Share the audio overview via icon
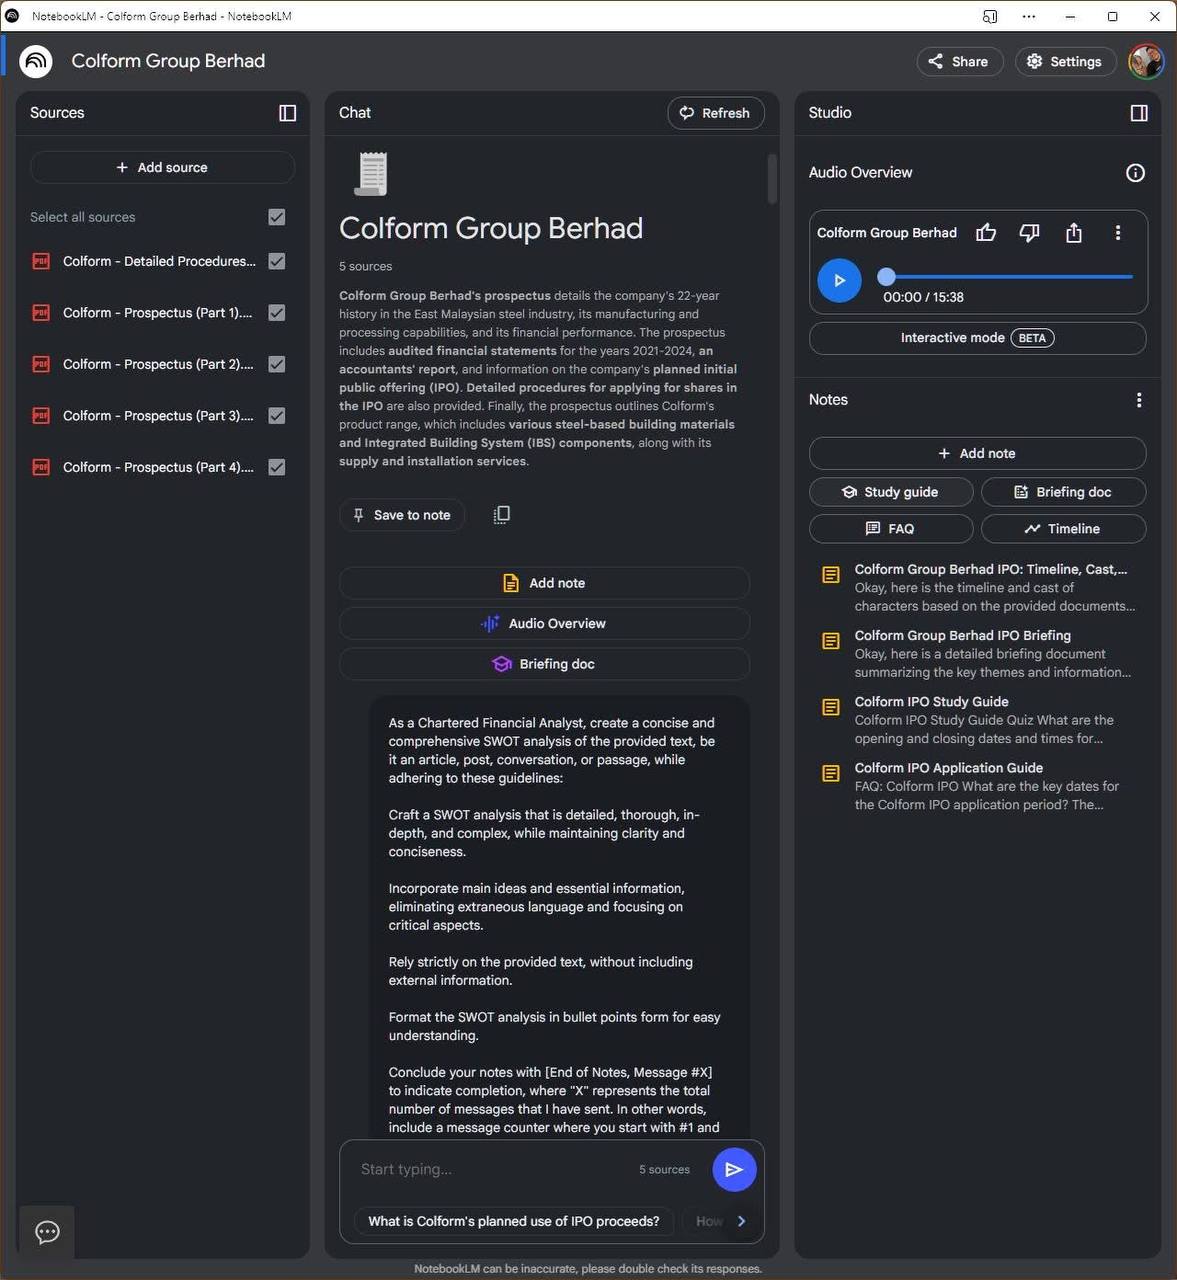The width and height of the screenshot is (1177, 1280). (x=1073, y=233)
